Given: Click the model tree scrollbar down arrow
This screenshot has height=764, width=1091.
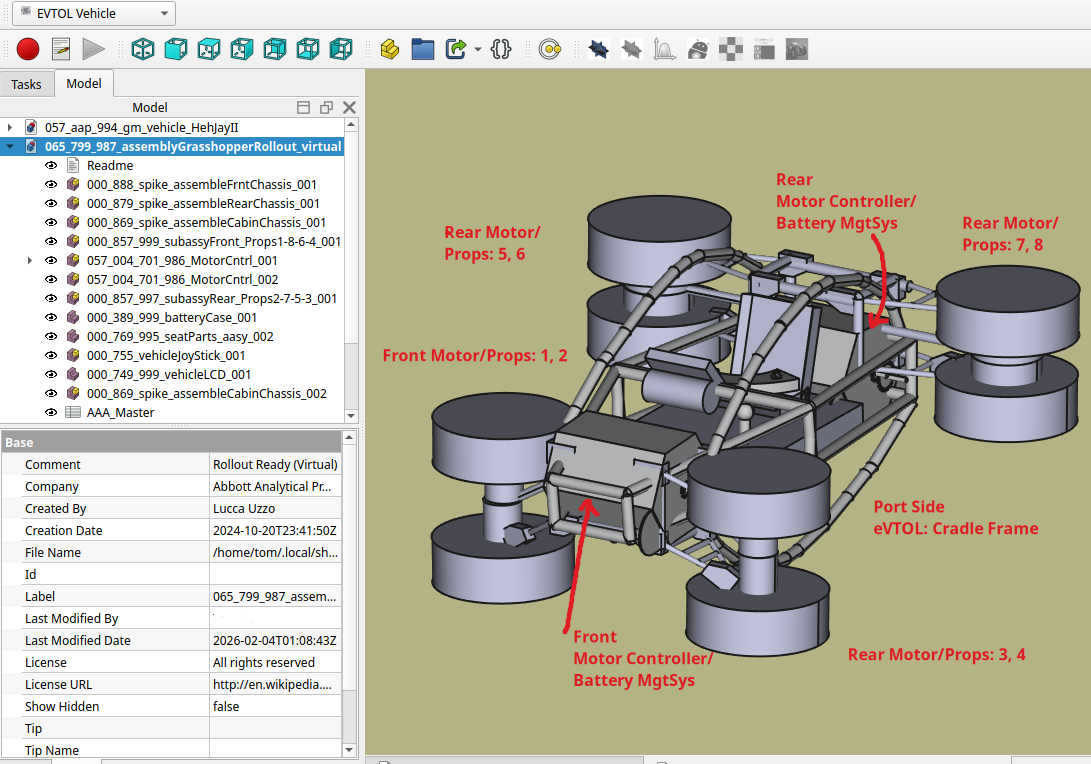Looking at the screenshot, I should (x=350, y=415).
